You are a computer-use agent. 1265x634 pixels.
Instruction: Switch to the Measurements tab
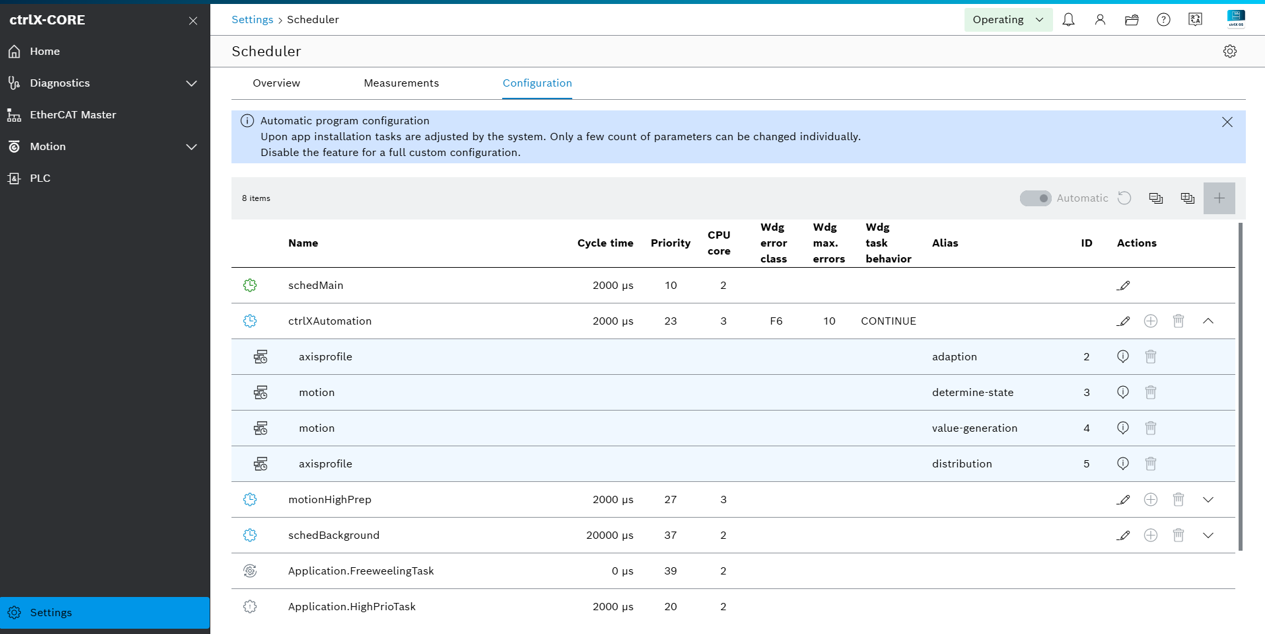(x=401, y=83)
